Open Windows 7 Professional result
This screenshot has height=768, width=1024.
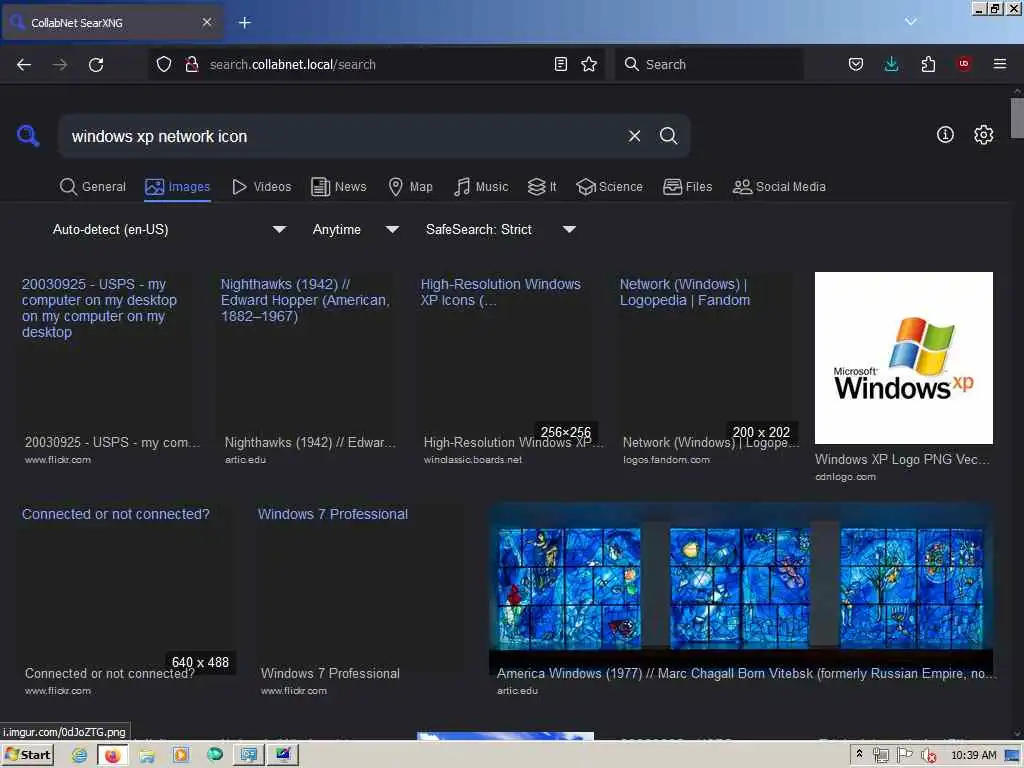click(x=362, y=600)
